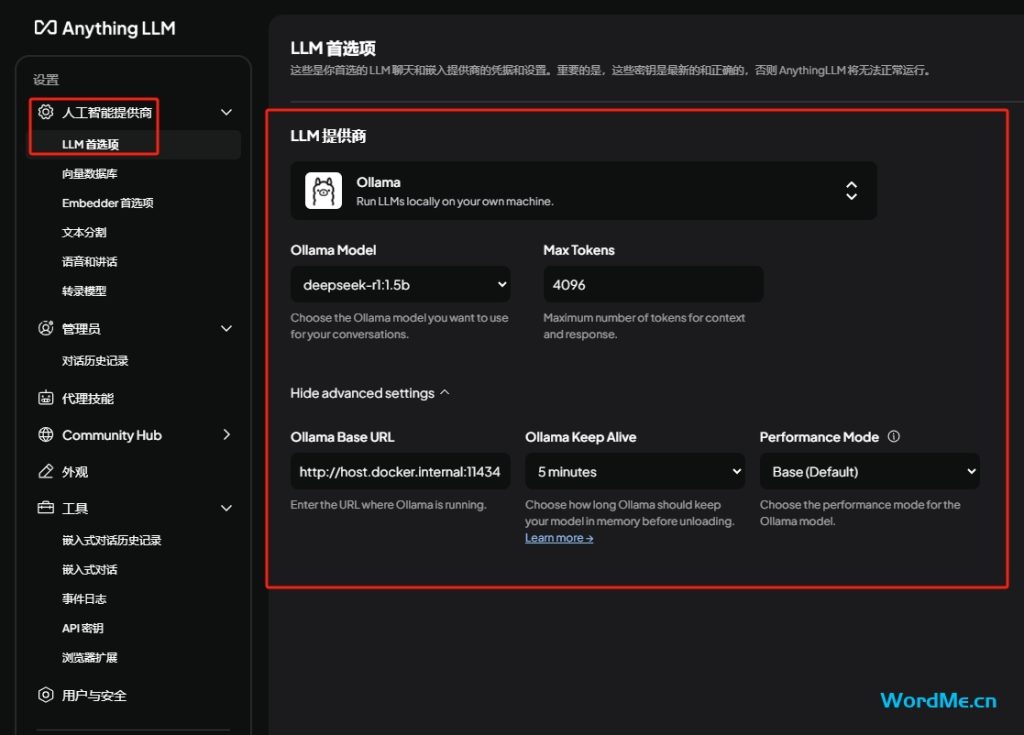Click the 人工智能提供商 section label
The image size is (1024, 735).
click(x=107, y=112)
